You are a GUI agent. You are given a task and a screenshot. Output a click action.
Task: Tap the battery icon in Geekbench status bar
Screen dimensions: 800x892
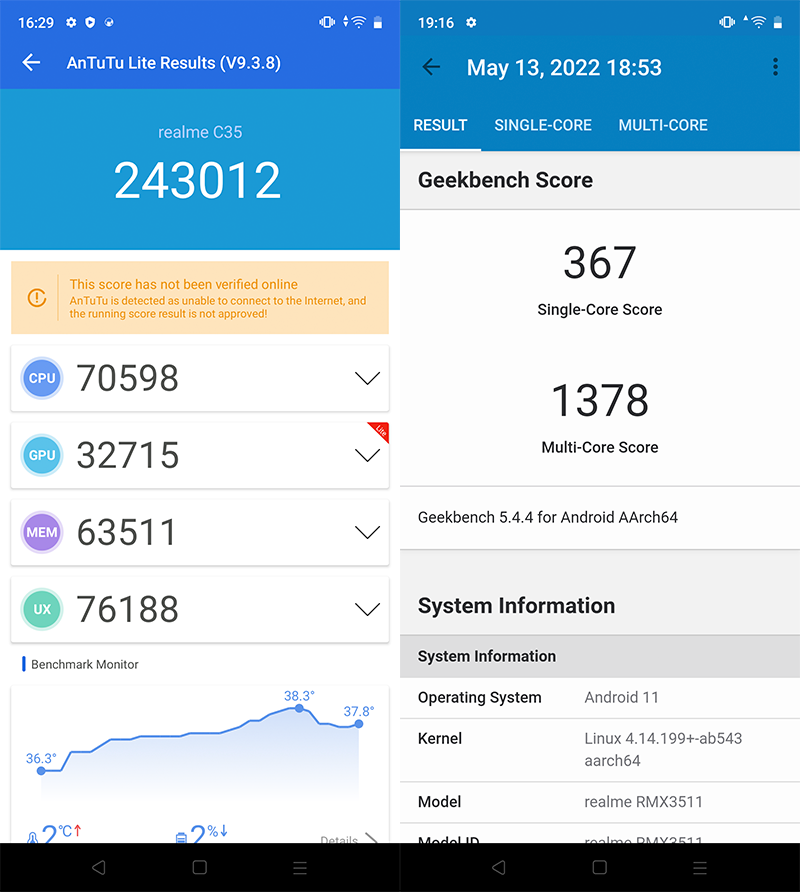pos(778,23)
